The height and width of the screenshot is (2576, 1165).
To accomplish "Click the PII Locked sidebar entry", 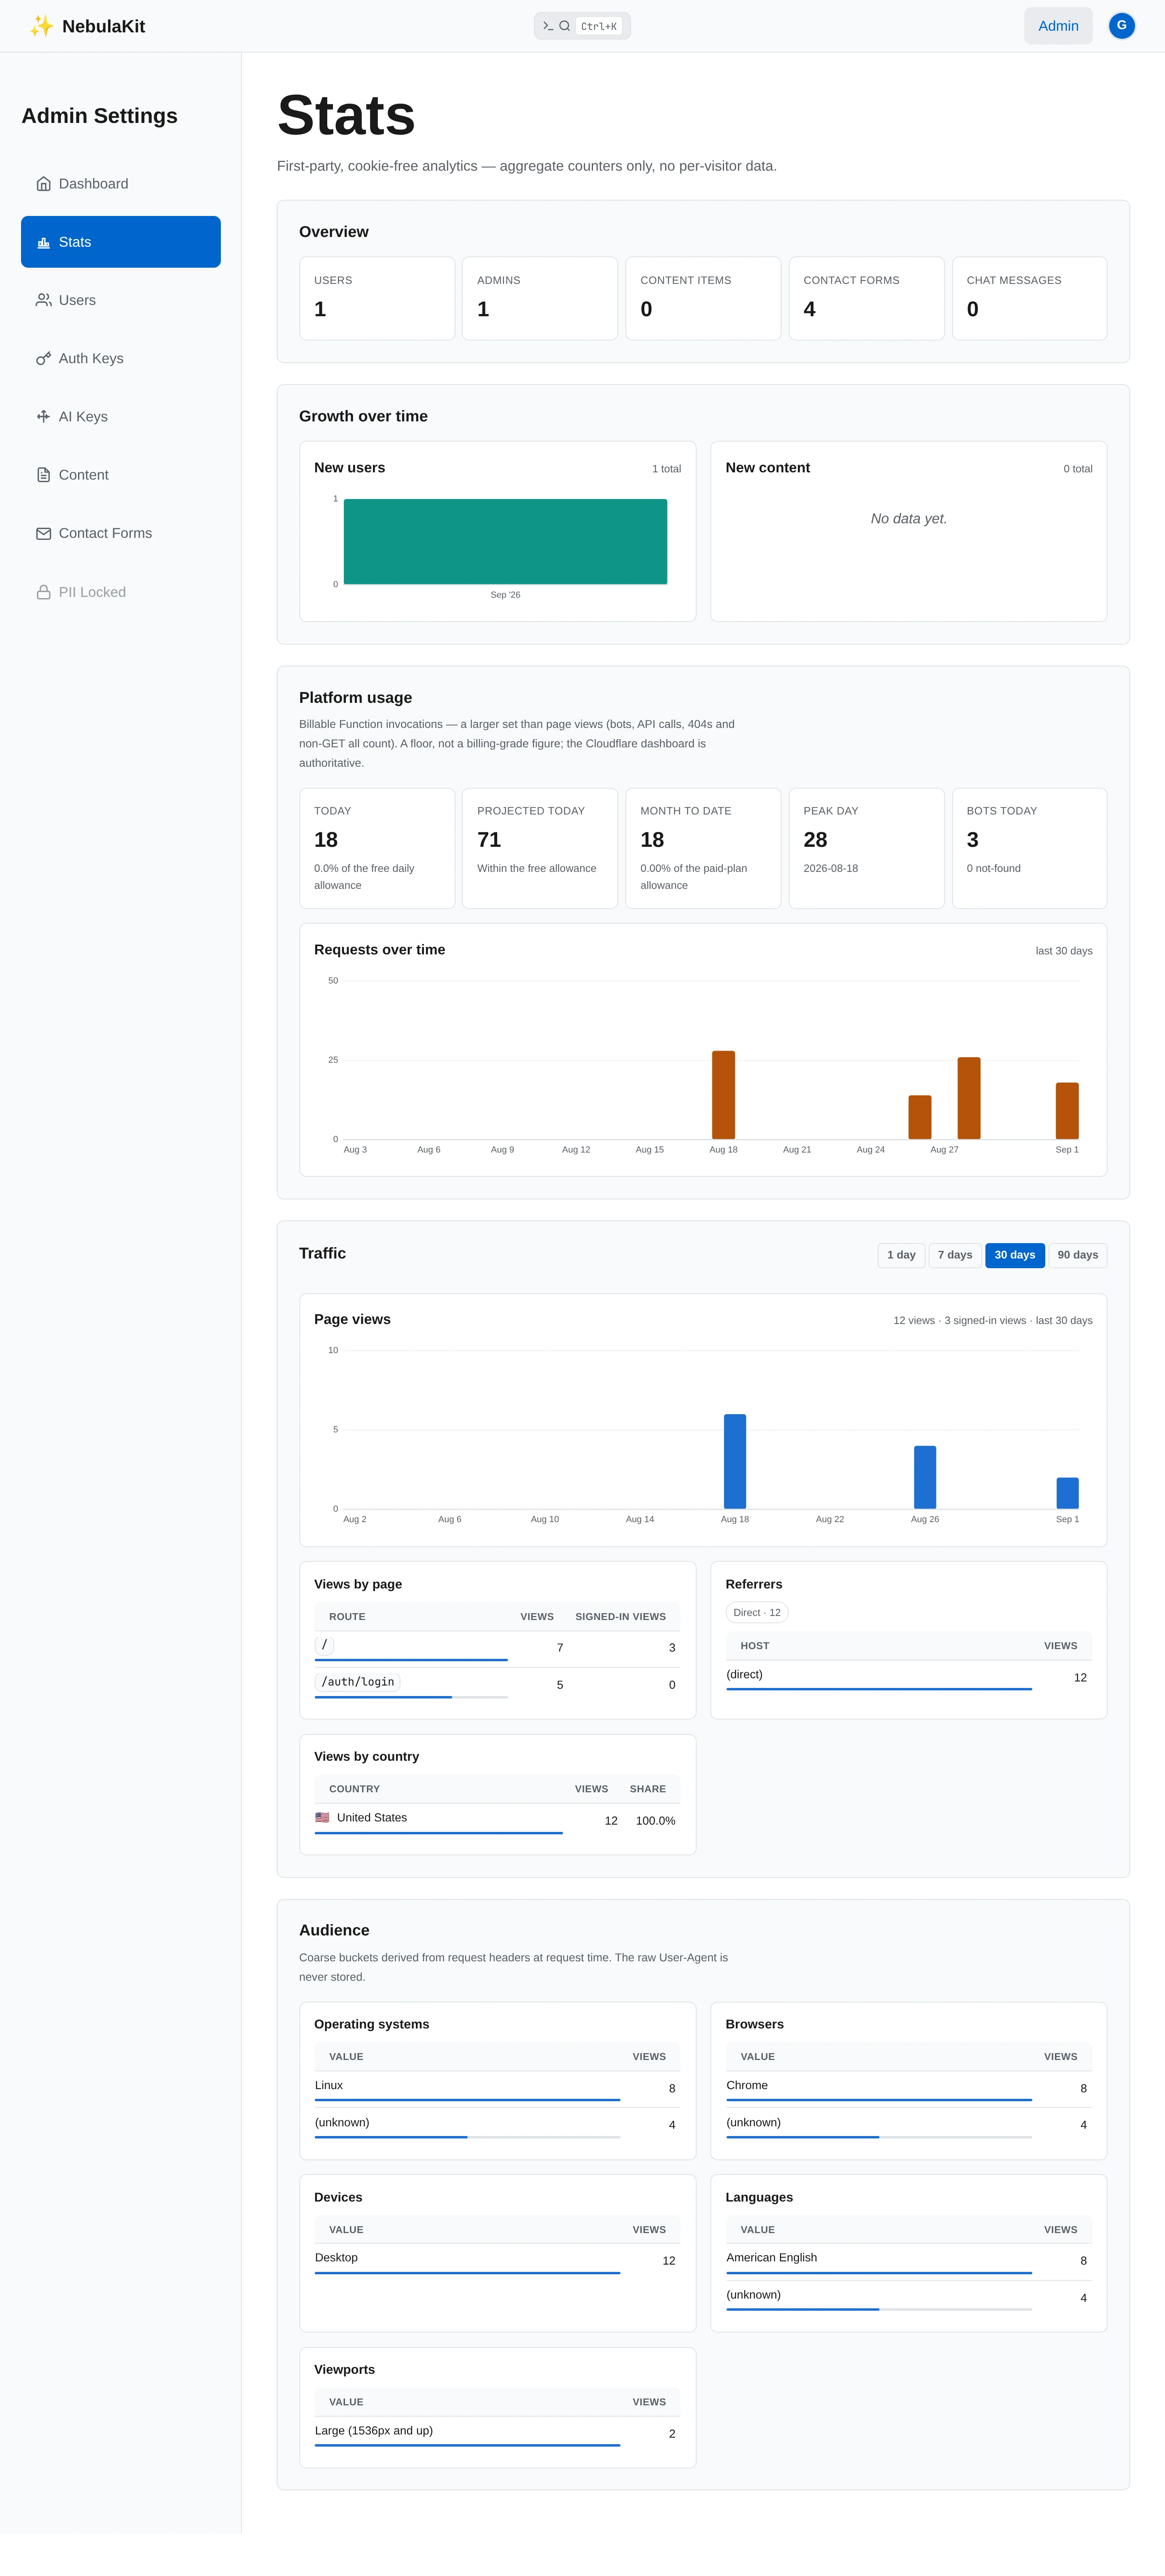I will coord(121,592).
